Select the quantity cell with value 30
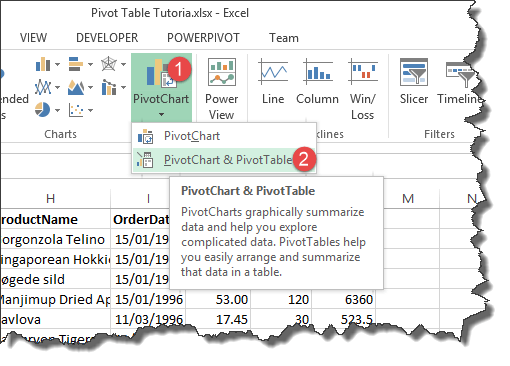510x366 pixels. tap(281, 319)
